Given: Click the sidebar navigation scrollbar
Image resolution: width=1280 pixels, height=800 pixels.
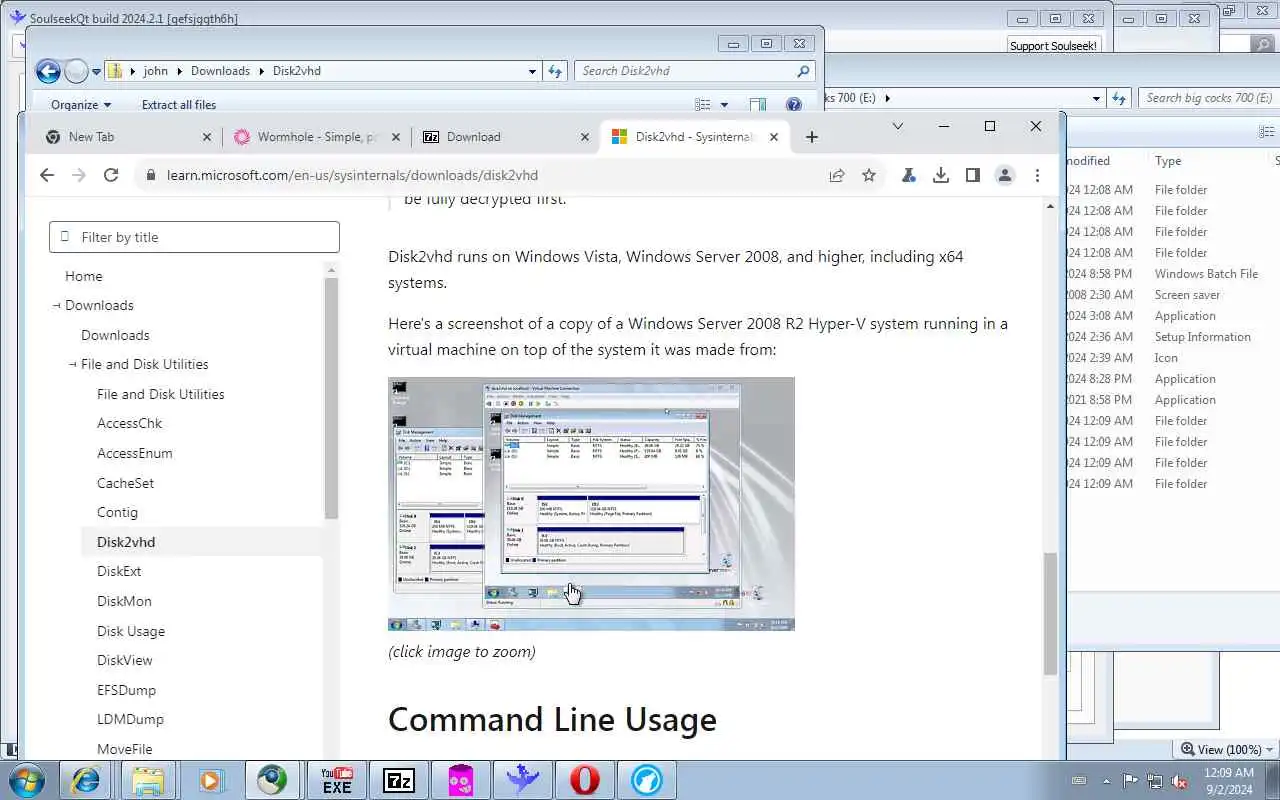Looking at the screenshot, I should coord(331,398).
